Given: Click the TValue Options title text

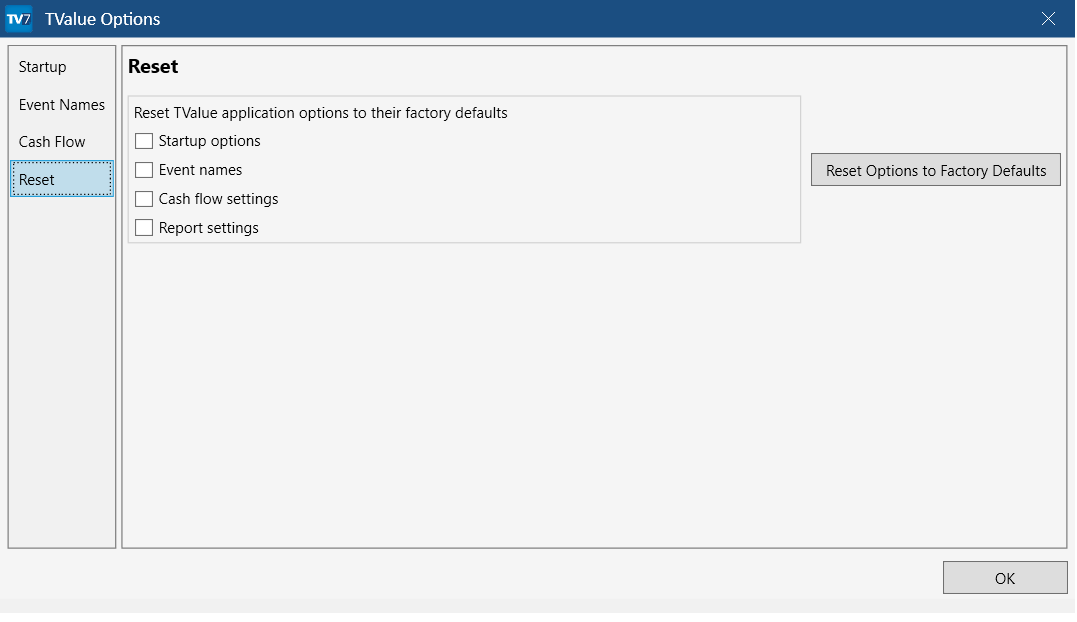Looking at the screenshot, I should tap(102, 19).
